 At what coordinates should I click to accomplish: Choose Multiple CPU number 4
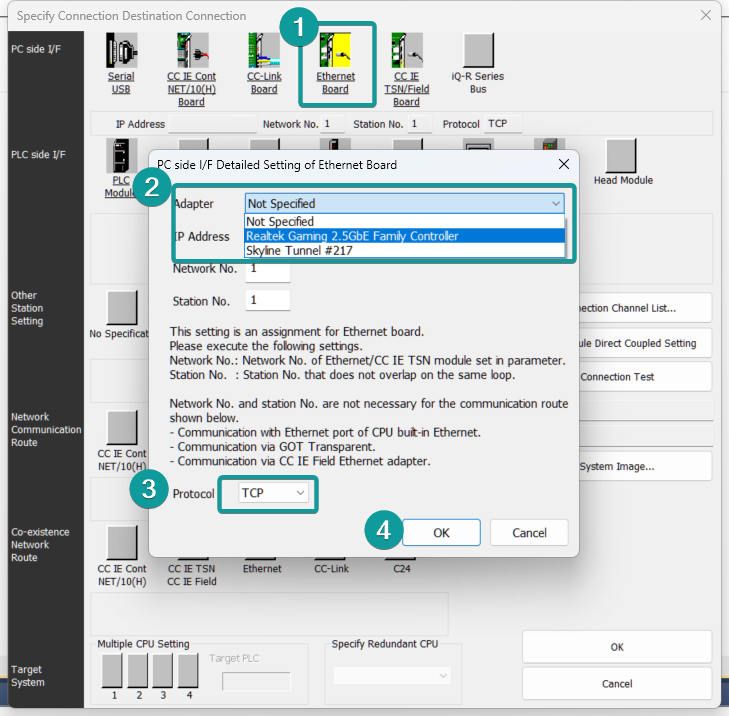point(188,670)
